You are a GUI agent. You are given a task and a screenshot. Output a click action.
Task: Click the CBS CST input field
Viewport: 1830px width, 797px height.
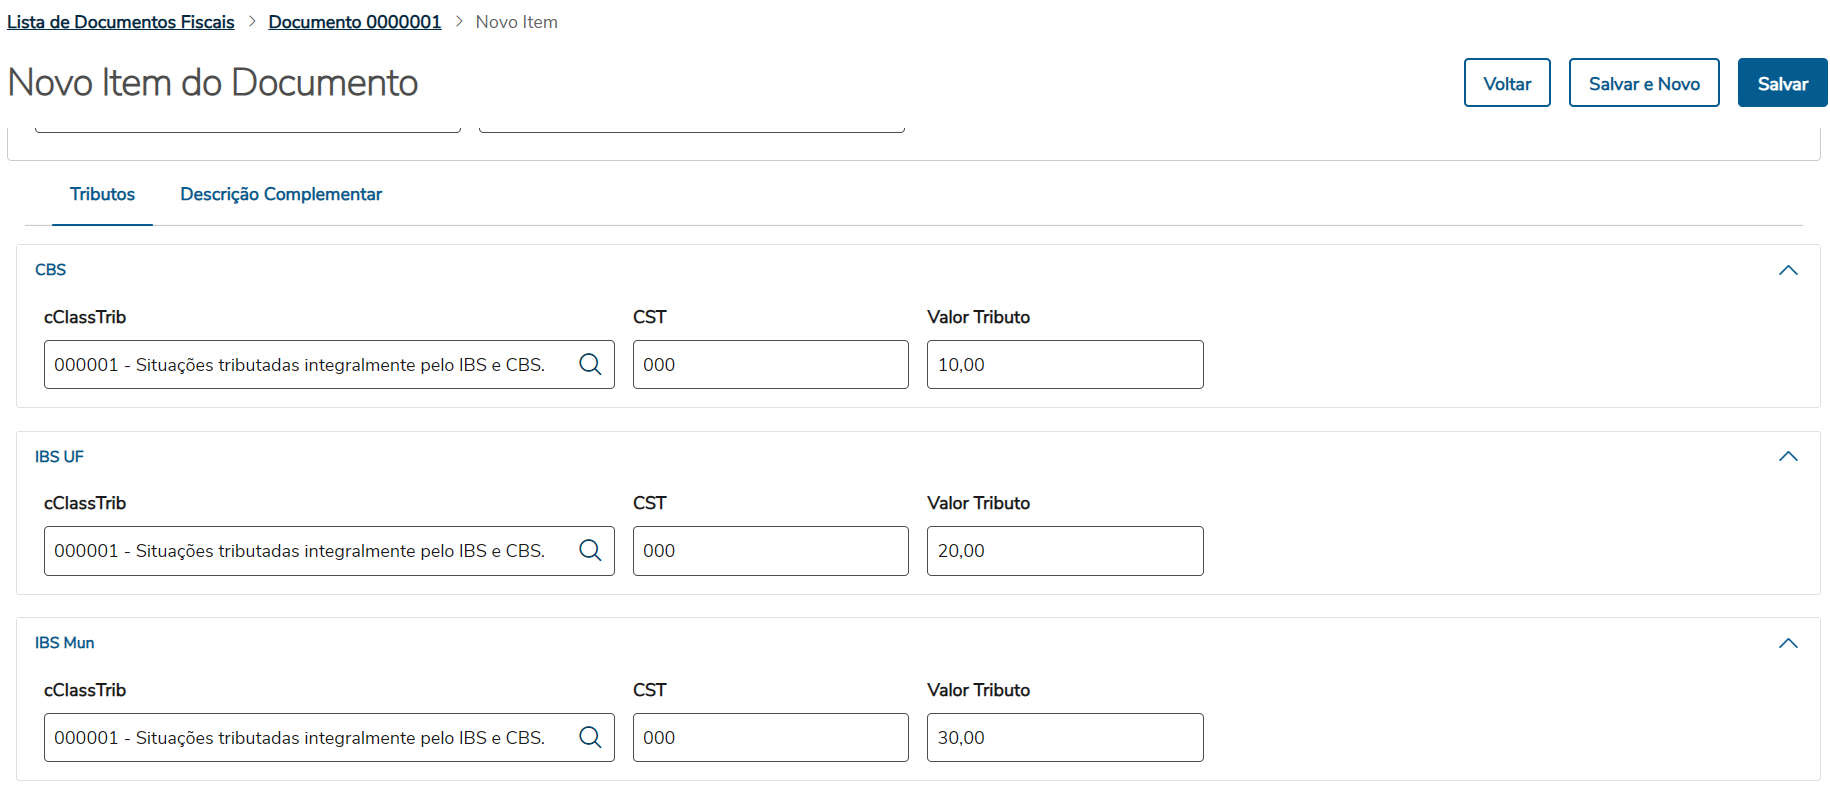(770, 364)
